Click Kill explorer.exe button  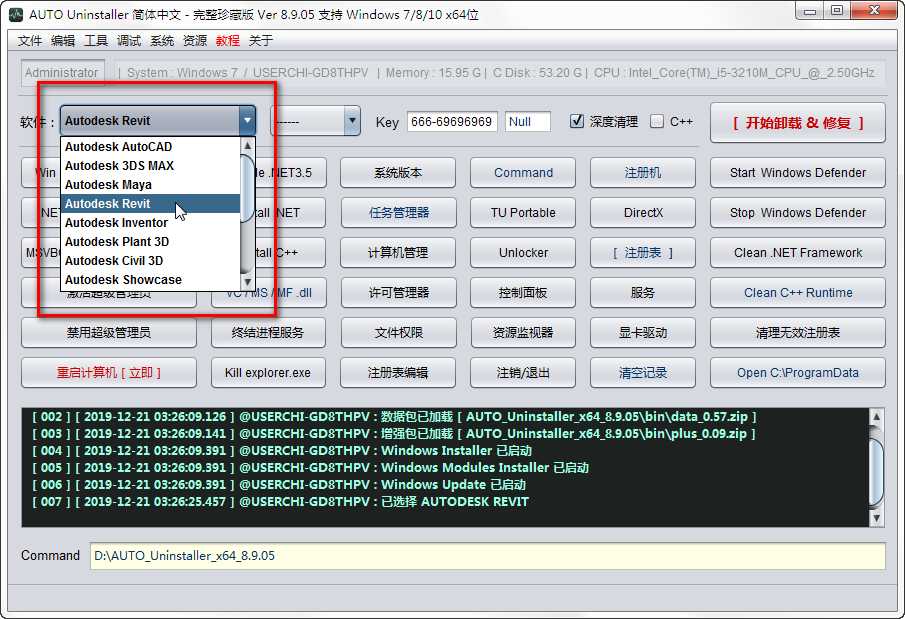click(x=268, y=372)
